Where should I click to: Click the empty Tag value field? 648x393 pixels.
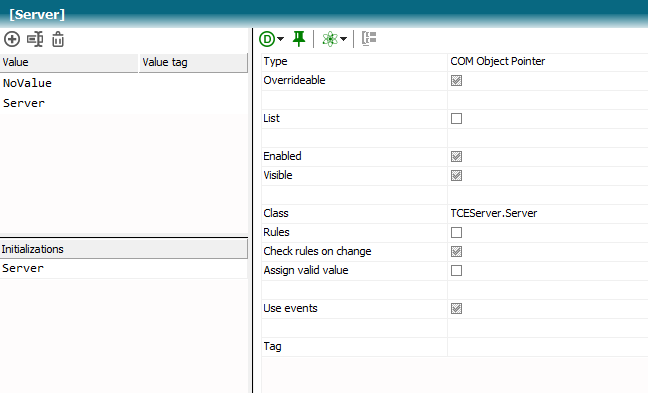pos(548,347)
